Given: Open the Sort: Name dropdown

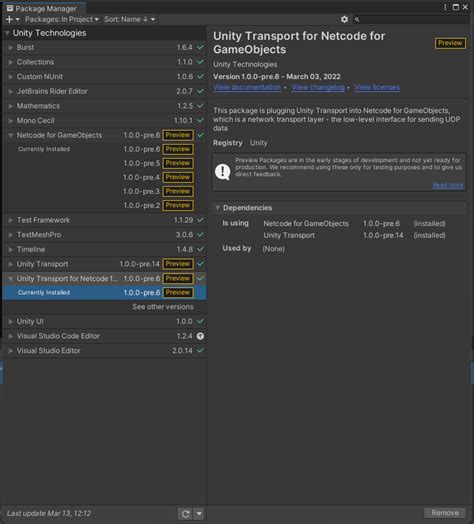Looking at the screenshot, I should (x=129, y=19).
